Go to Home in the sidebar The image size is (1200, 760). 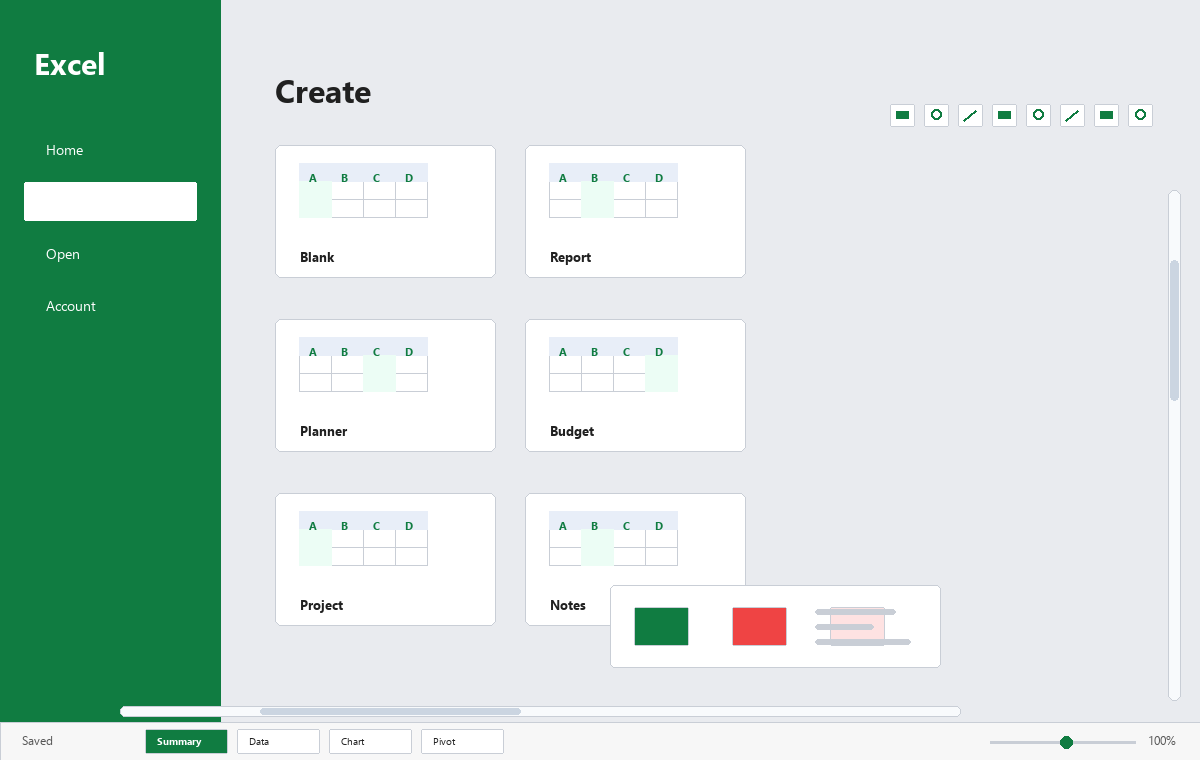coord(64,150)
